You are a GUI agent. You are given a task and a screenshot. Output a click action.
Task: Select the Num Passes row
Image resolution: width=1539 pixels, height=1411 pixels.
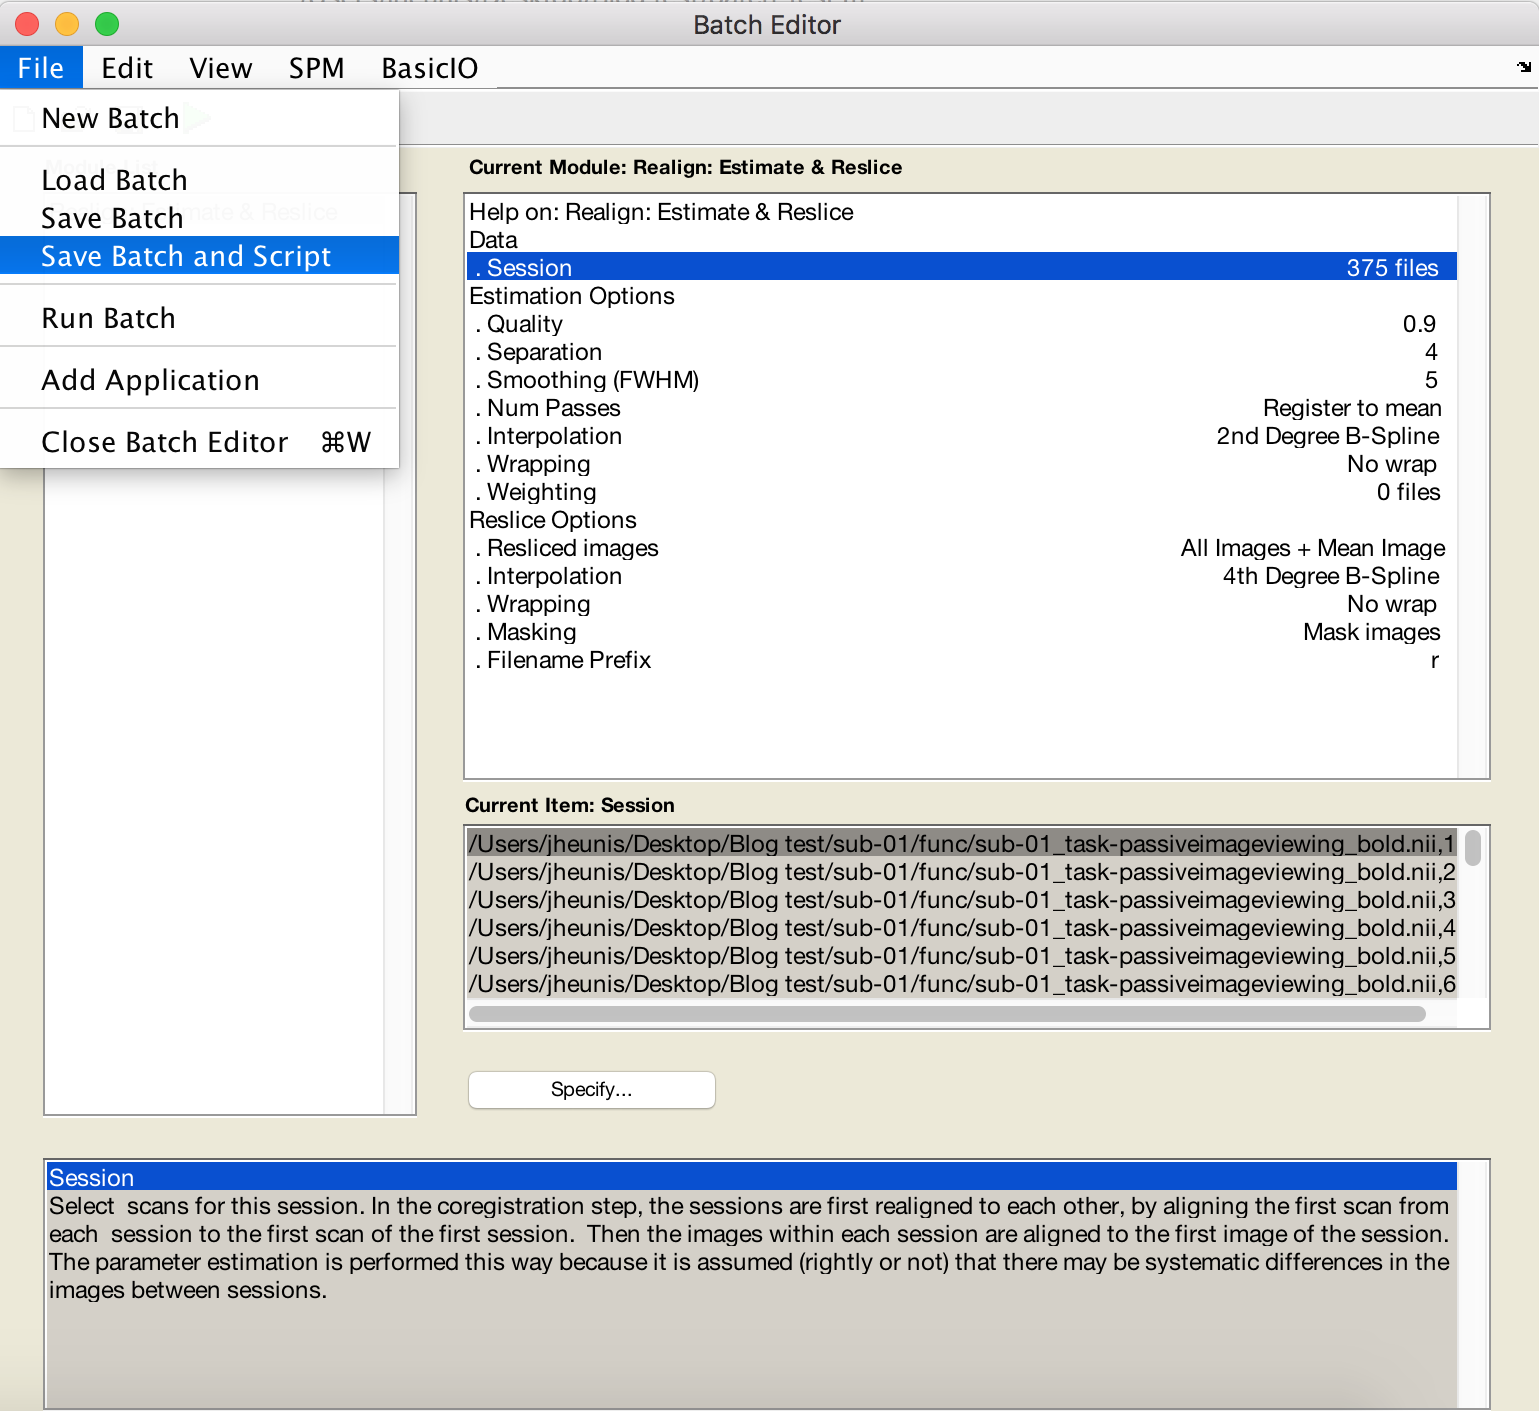(962, 408)
